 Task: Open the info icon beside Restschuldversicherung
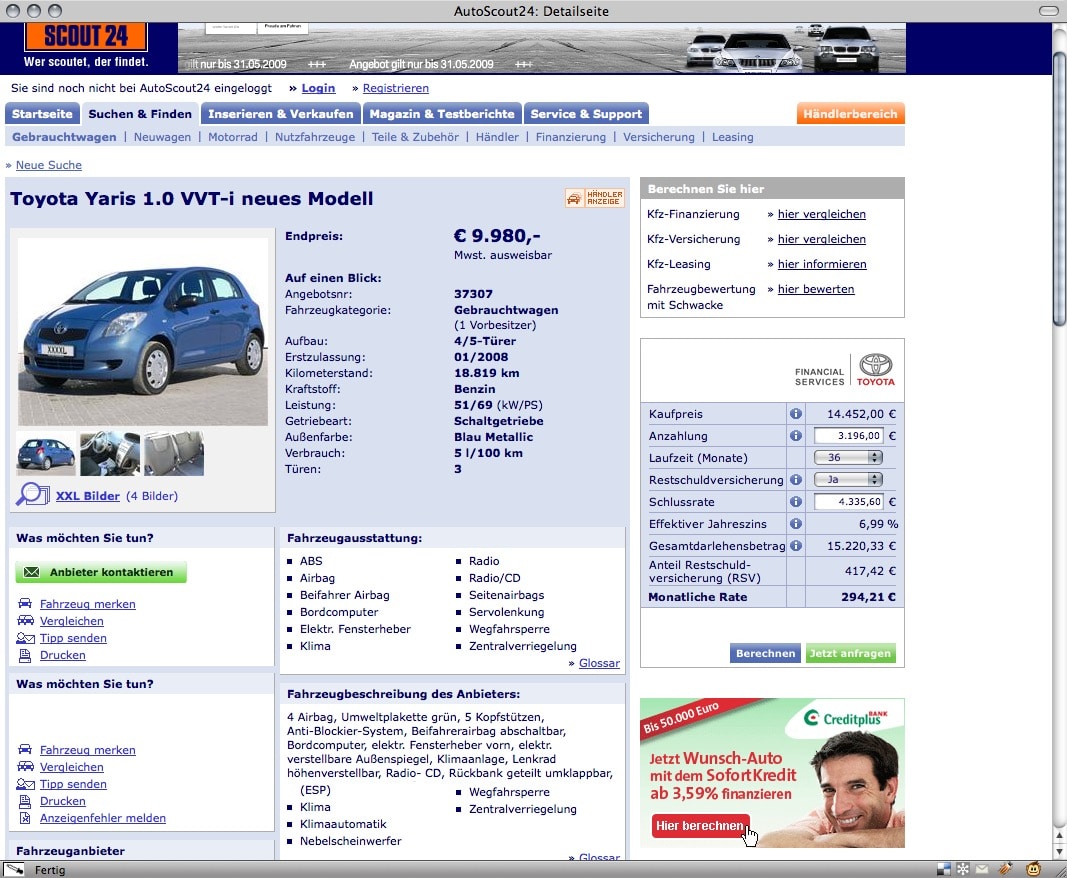click(795, 480)
